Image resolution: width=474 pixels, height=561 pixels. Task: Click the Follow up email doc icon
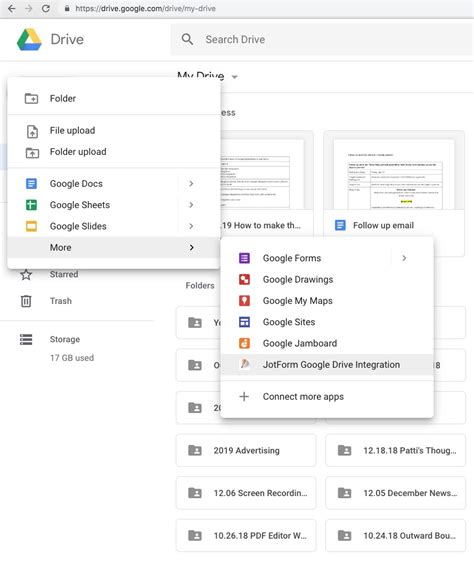tap(340, 225)
